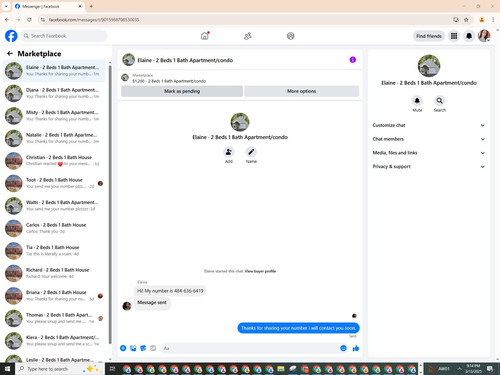This screenshot has width=500, height=375.
Task: Open Windows Start menu
Action: tap(7, 369)
